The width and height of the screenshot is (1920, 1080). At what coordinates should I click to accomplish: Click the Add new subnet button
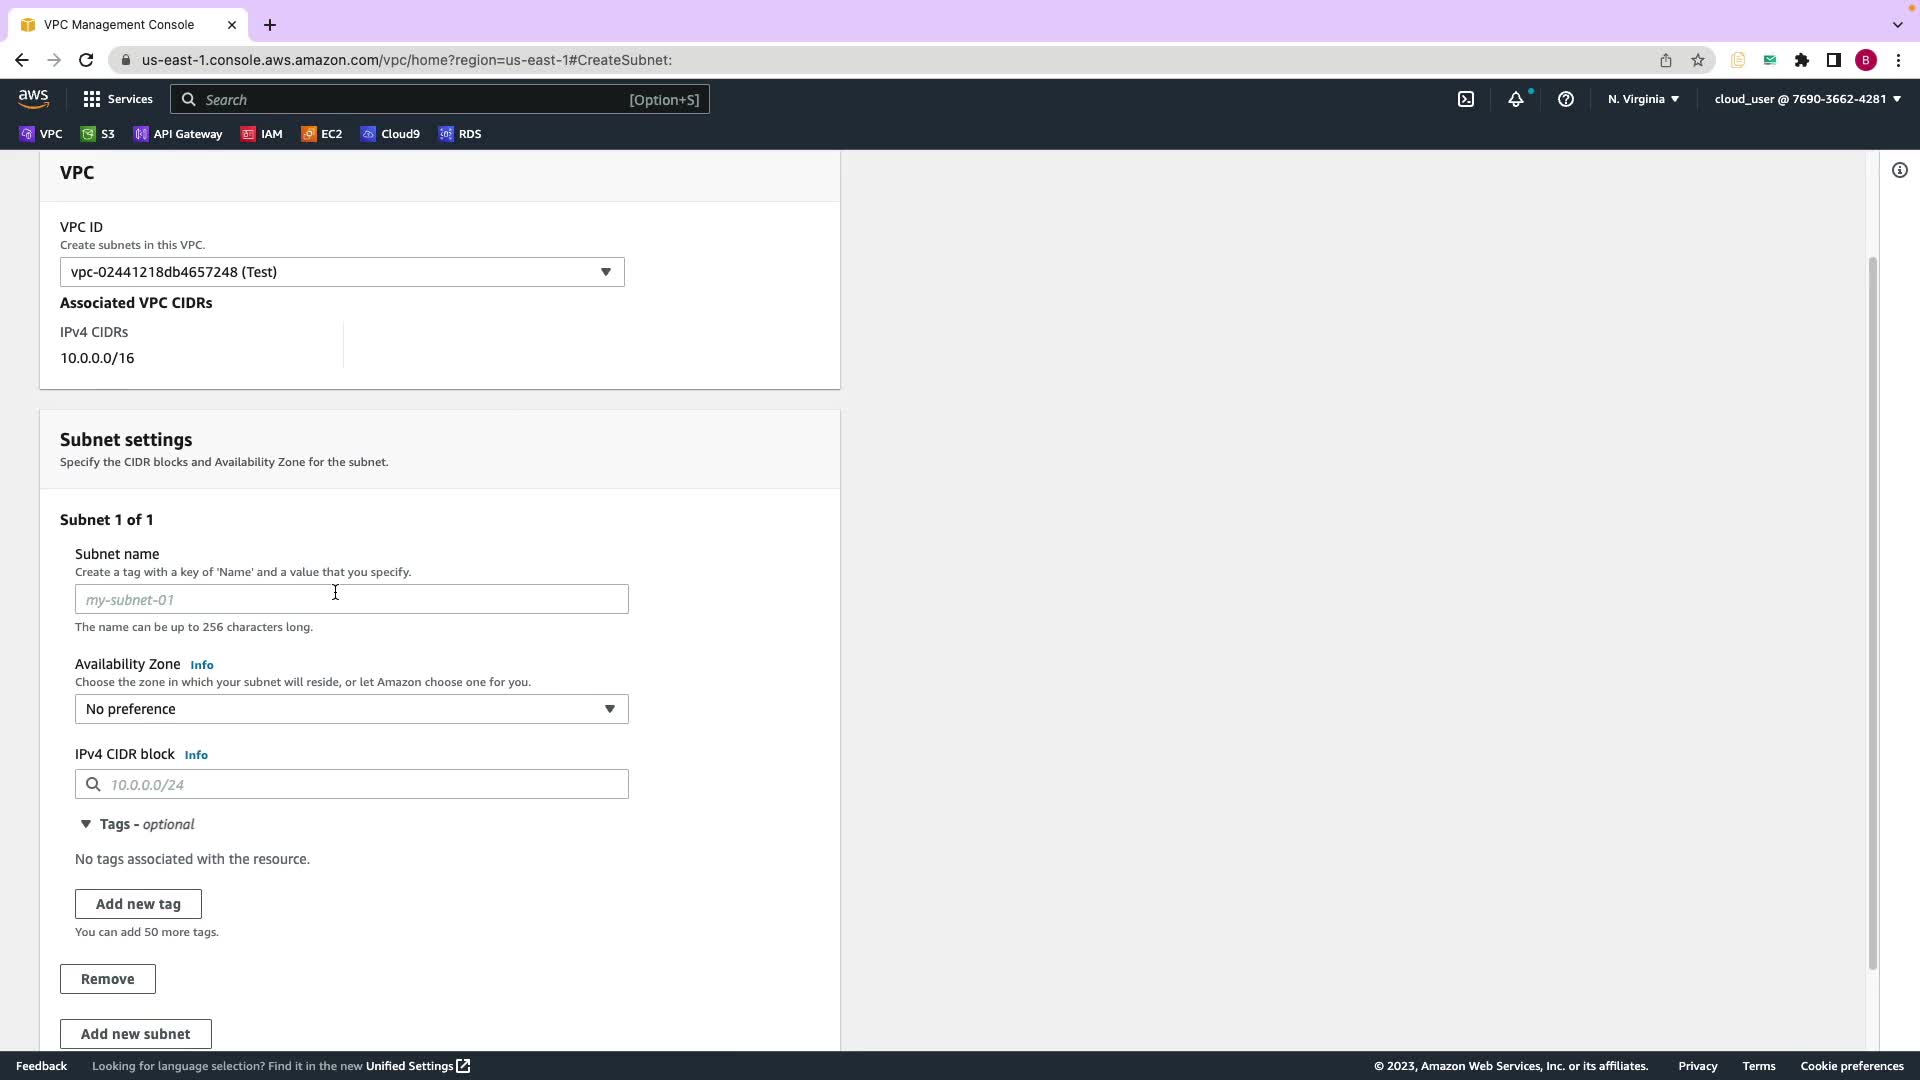click(x=135, y=1034)
